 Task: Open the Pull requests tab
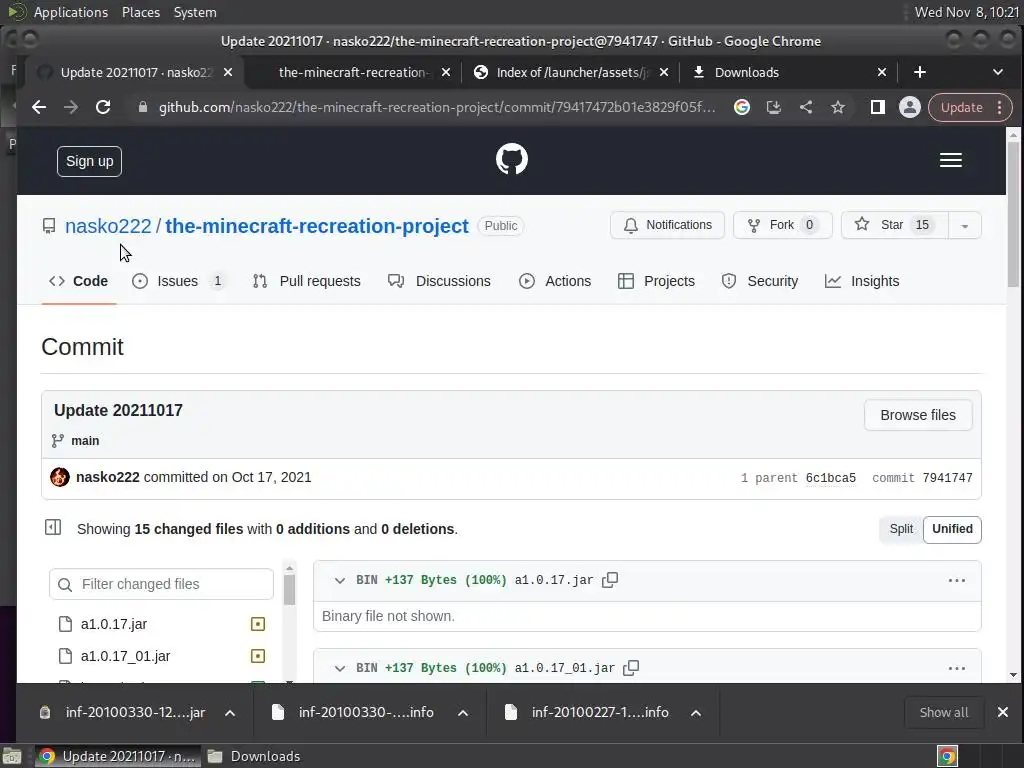click(x=306, y=281)
